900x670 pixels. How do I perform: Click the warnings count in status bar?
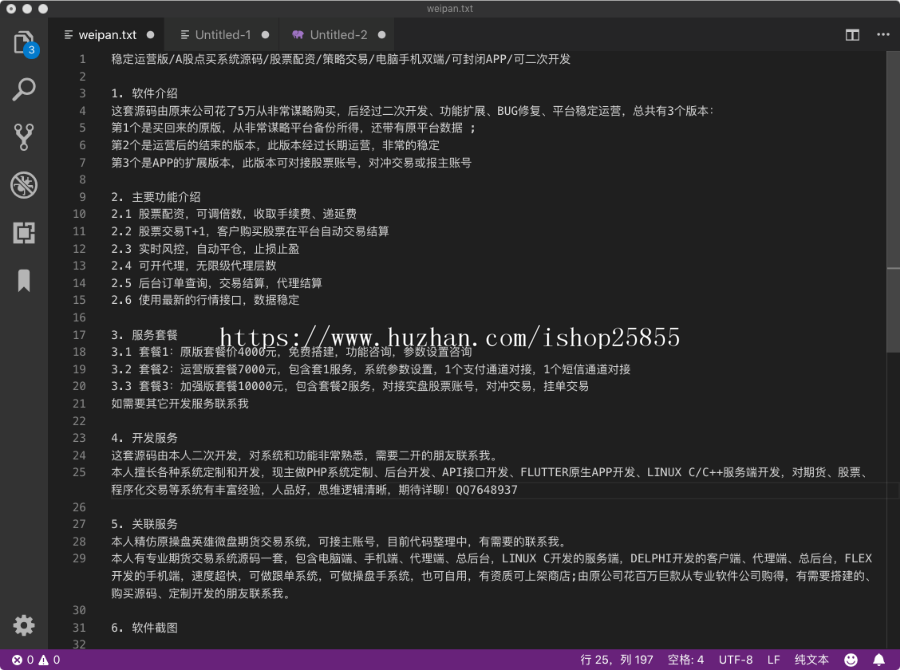click(x=49, y=660)
